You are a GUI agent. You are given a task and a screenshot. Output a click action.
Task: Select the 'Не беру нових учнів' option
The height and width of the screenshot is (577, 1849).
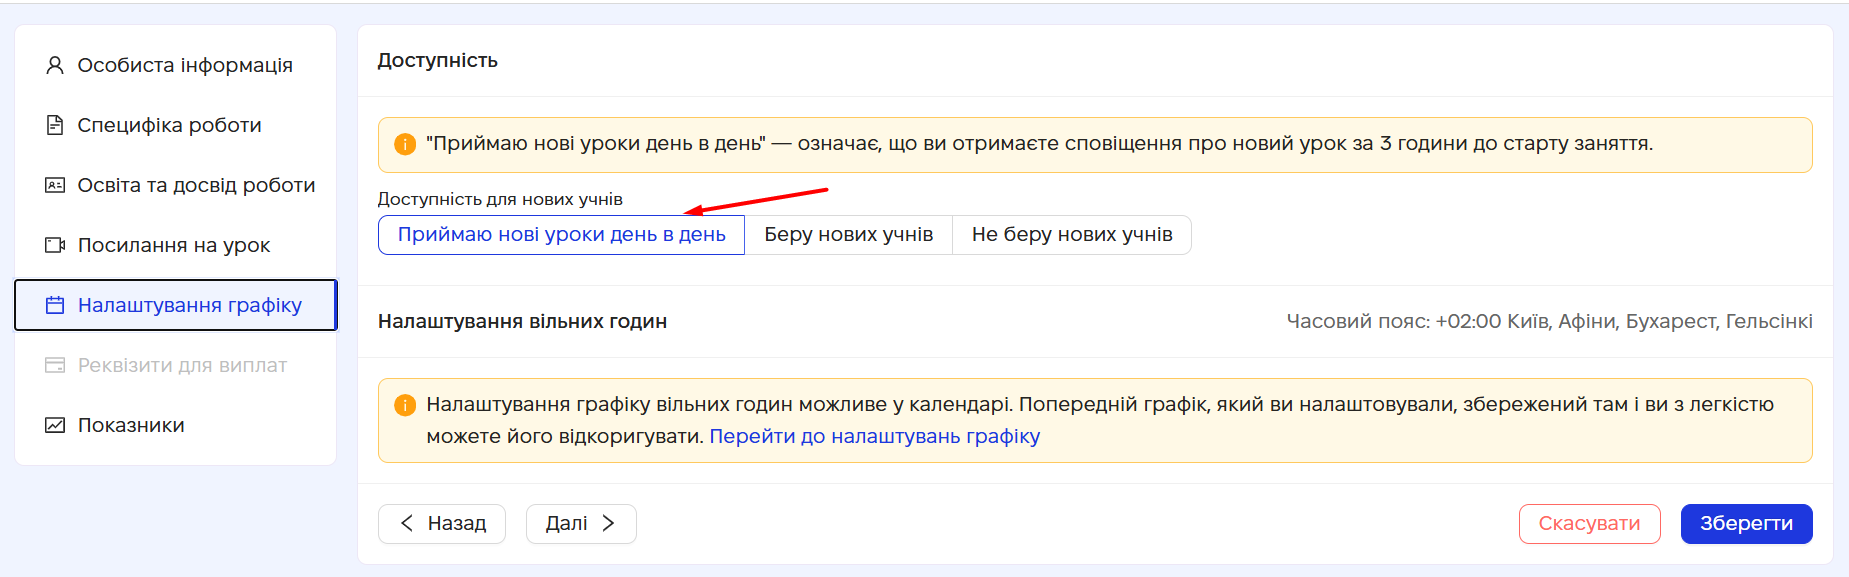tap(1071, 235)
